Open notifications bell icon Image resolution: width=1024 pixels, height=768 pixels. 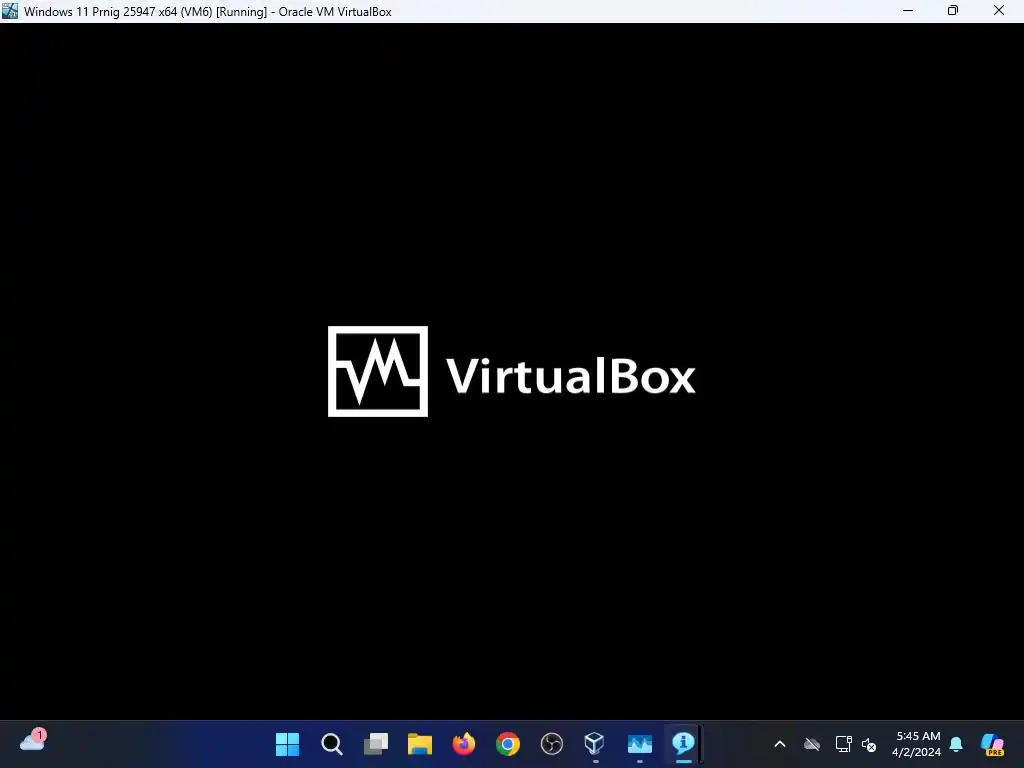click(956, 744)
